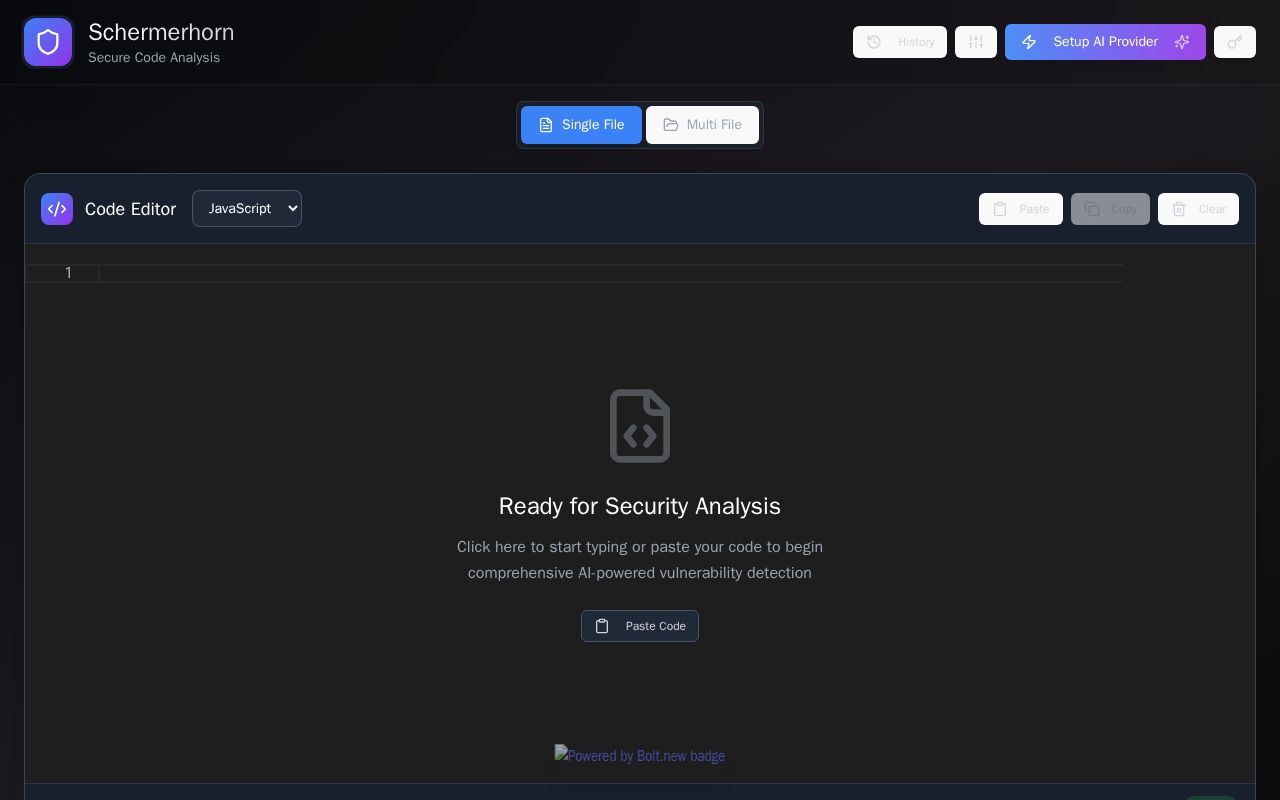Image resolution: width=1280 pixels, height=800 pixels.
Task: Click the Paste button in the editor toolbar
Action: click(x=1021, y=209)
